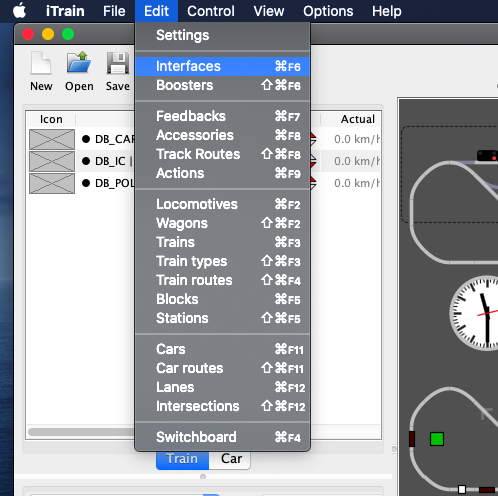Close the open Edit menu
Image resolution: width=498 pixels, height=496 pixels.
coord(156,11)
